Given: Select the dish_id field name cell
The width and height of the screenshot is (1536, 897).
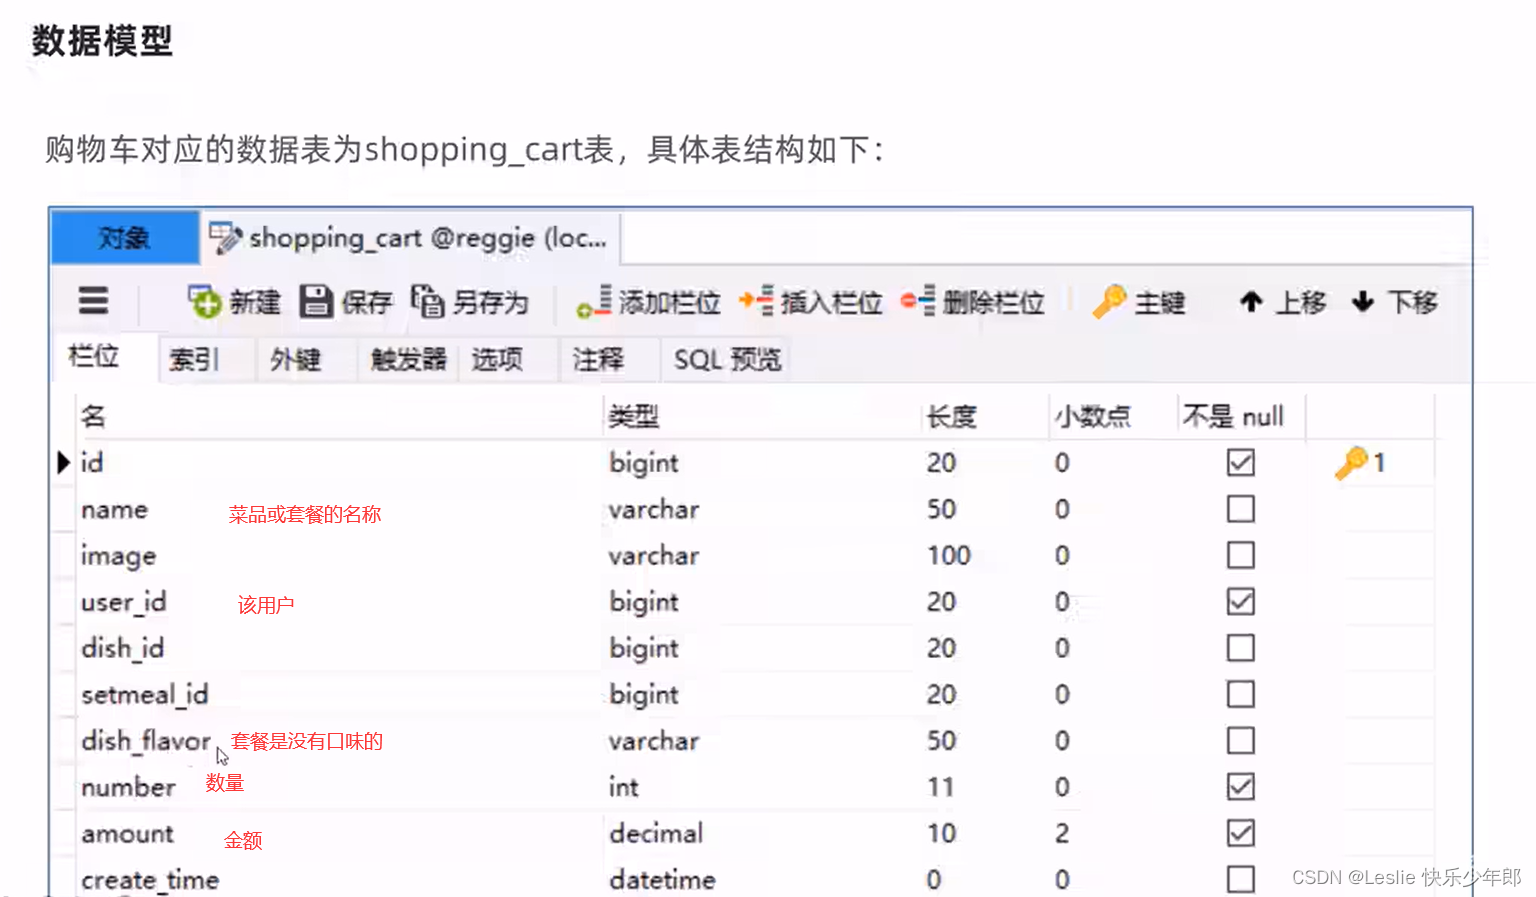Looking at the screenshot, I should coord(340,648).
